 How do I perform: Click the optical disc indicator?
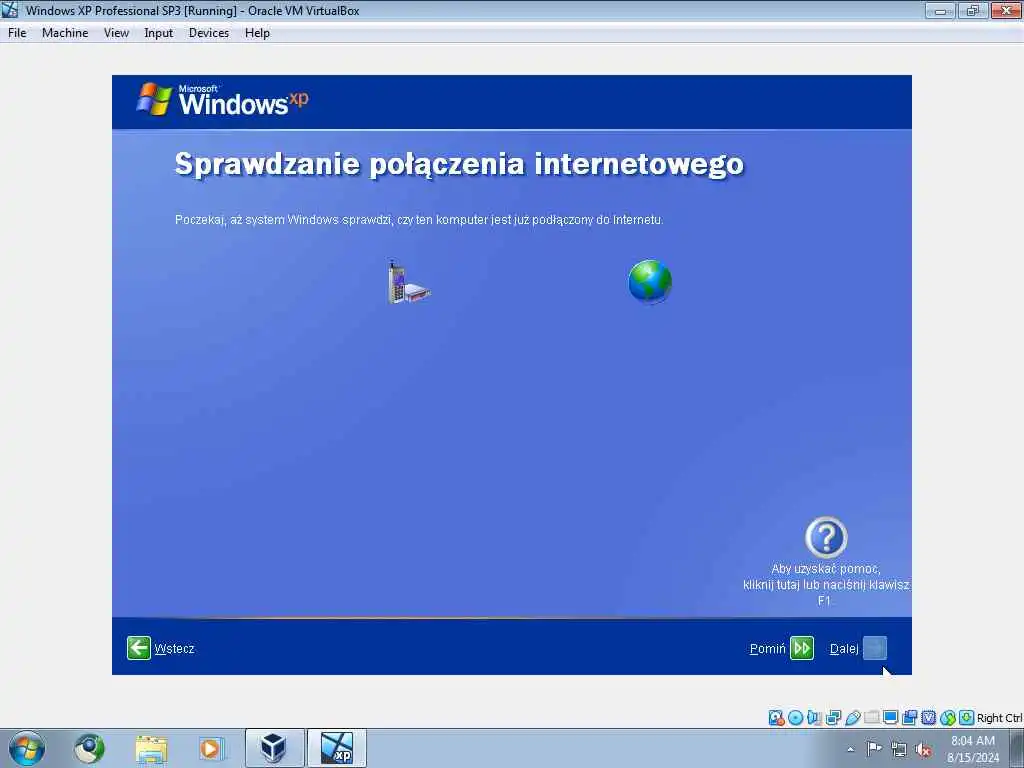tap(795, 718)
